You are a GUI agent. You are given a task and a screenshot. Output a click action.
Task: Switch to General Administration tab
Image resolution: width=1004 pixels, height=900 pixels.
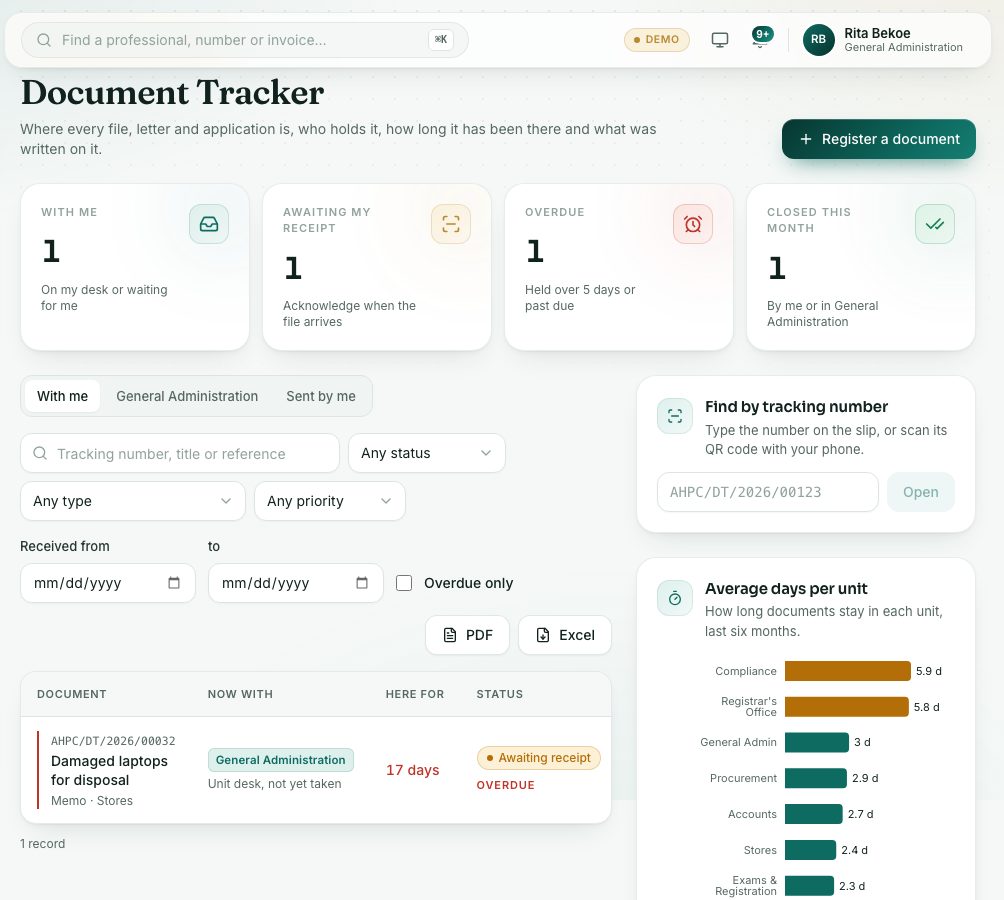click(187, 396)
